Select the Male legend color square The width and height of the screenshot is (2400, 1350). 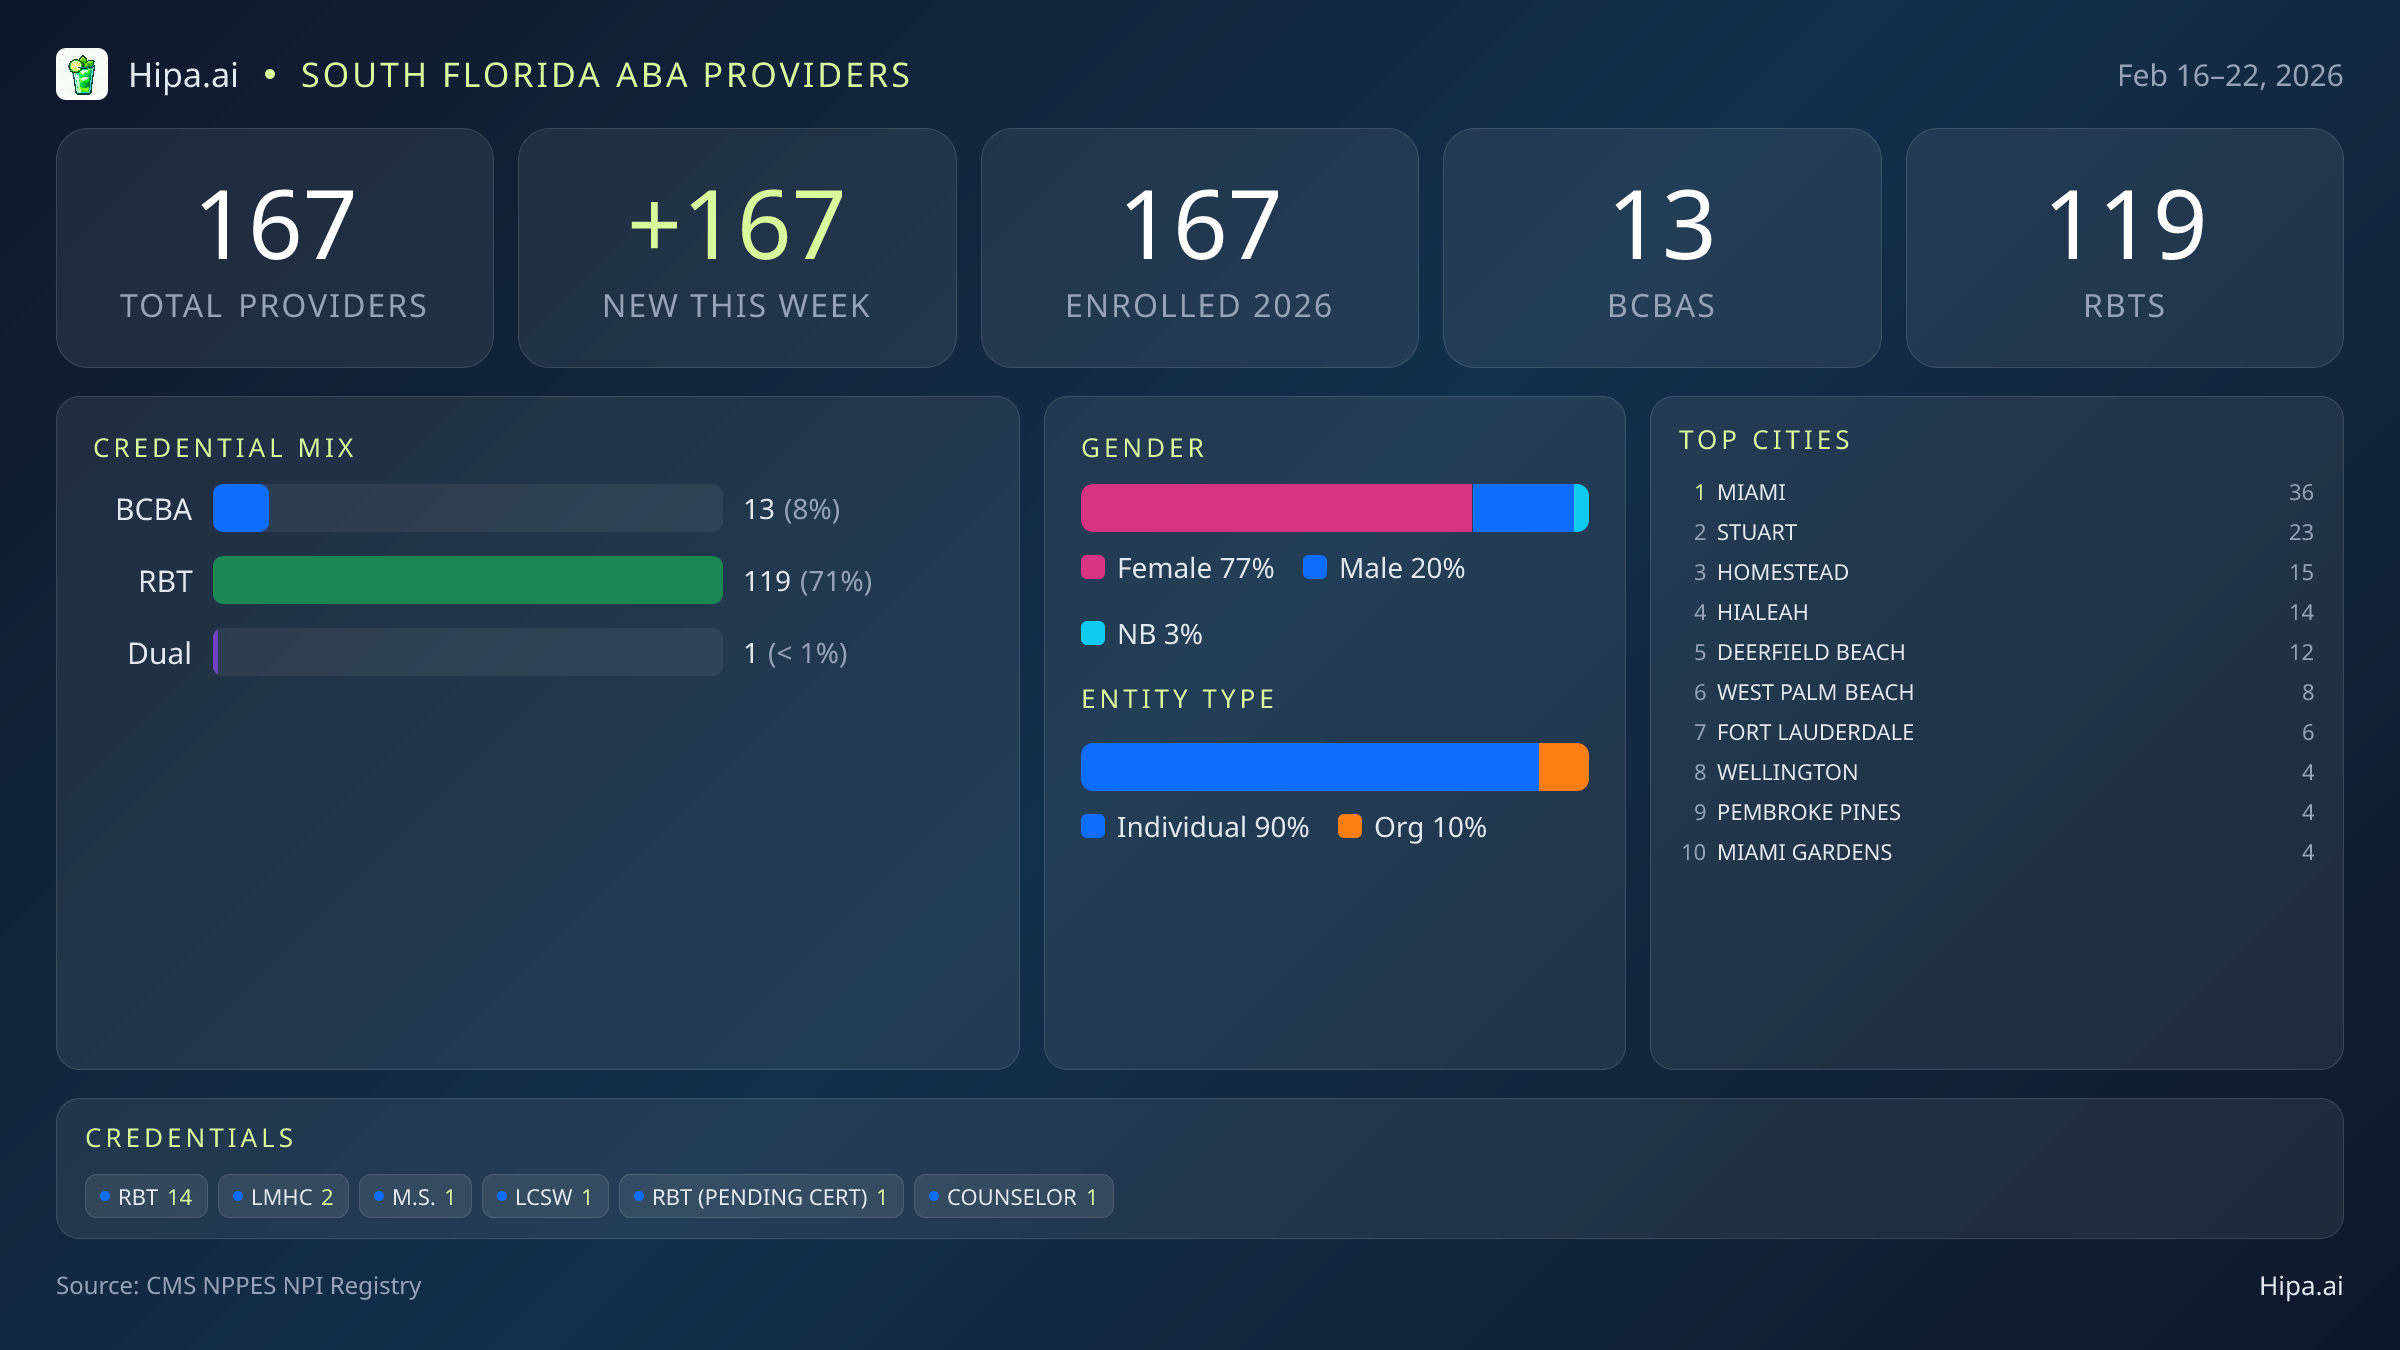click(x=1317, y=567)
